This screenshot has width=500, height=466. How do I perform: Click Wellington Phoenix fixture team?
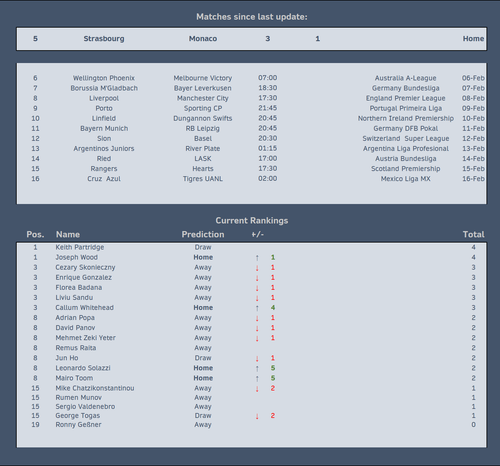point(104,78)
